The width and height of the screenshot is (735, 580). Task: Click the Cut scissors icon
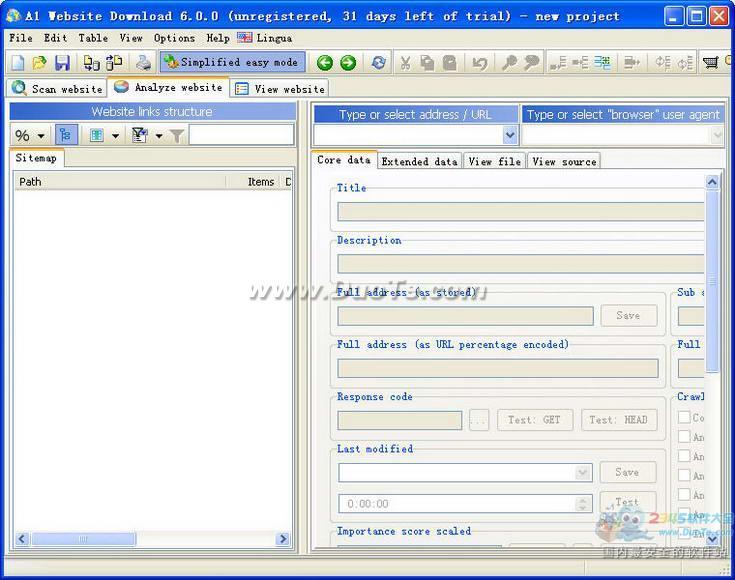[405, 62]
